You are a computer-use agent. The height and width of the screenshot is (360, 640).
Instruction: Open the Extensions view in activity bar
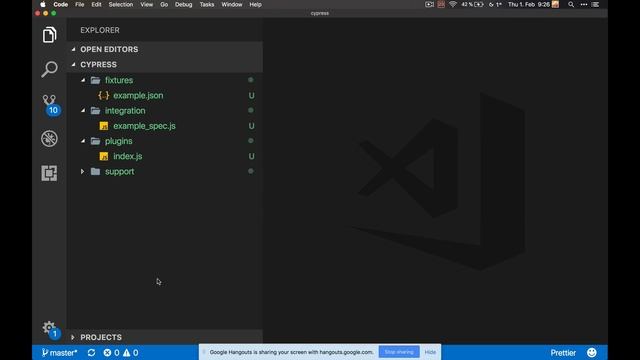tap(49, 173)
